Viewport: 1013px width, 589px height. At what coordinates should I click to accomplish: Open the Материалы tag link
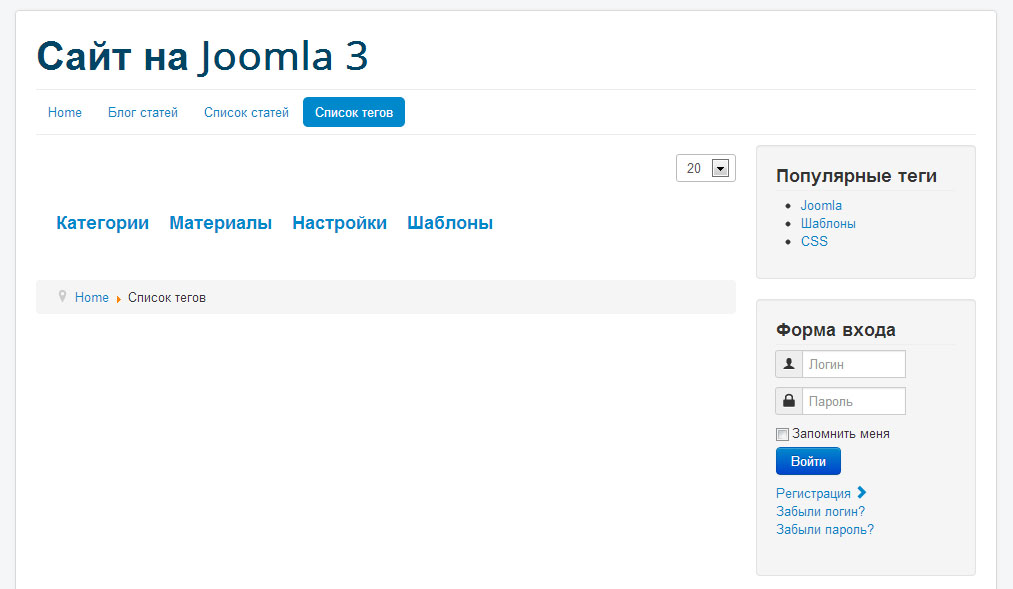(221, 223)
